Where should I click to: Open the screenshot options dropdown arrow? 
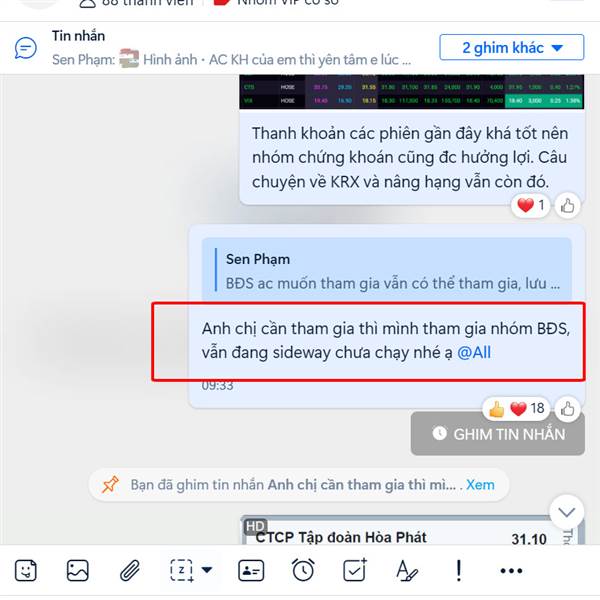tap(207, 570)
